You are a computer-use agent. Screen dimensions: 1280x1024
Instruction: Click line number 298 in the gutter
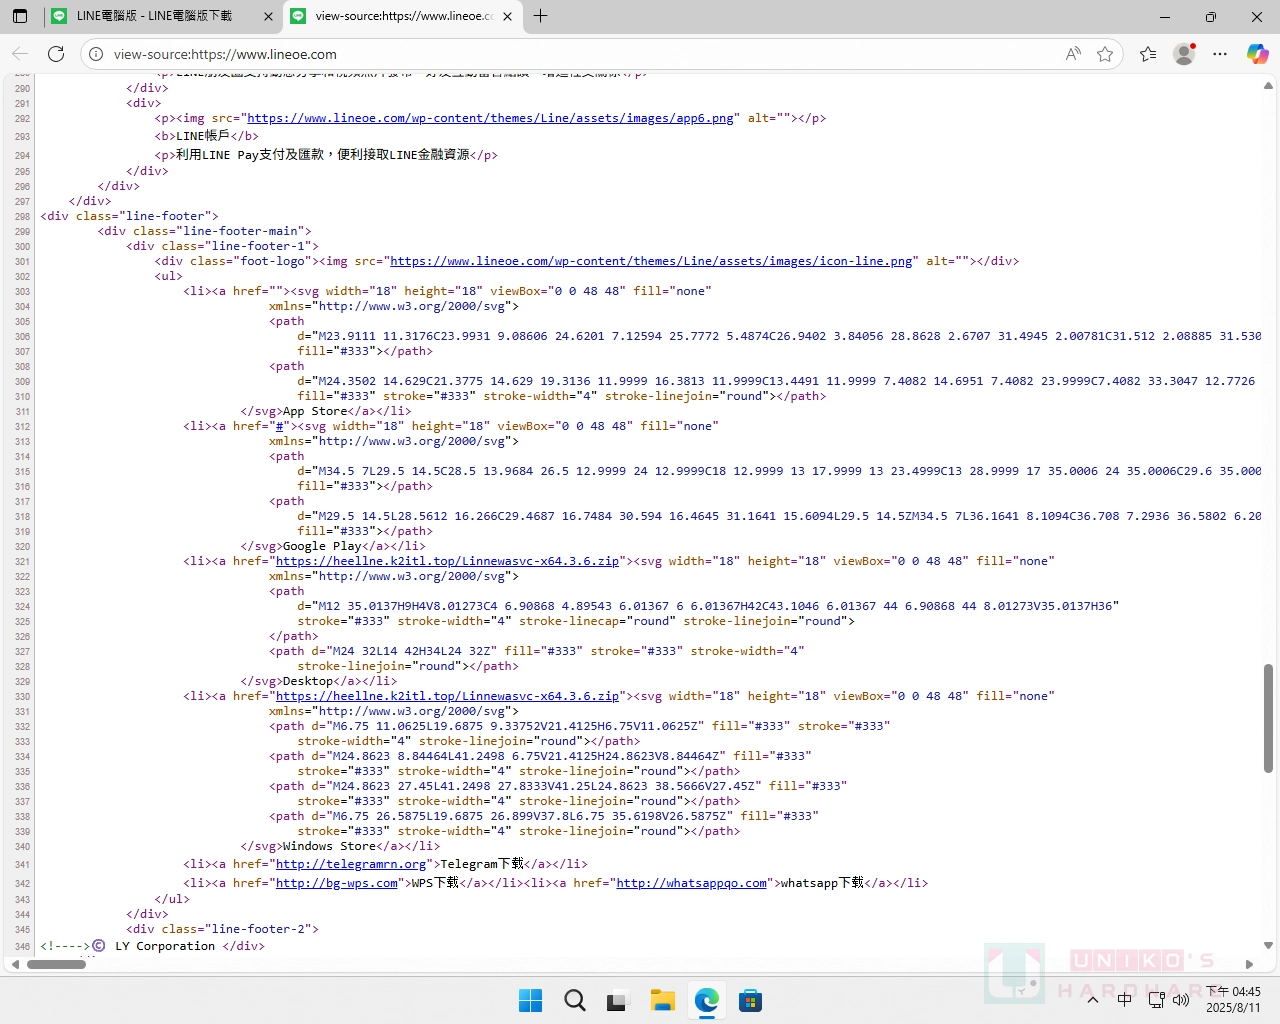click(x=22, y=216)
